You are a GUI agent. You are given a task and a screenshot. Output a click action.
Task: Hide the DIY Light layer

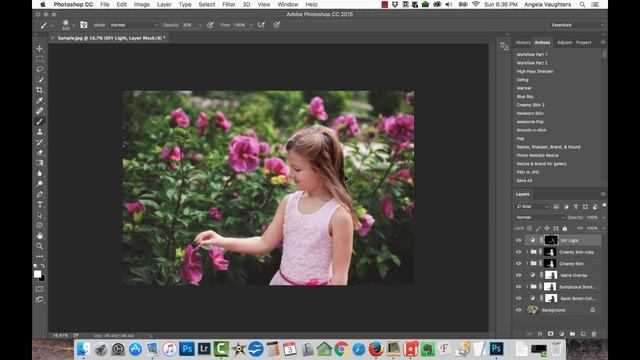[518, 240]
